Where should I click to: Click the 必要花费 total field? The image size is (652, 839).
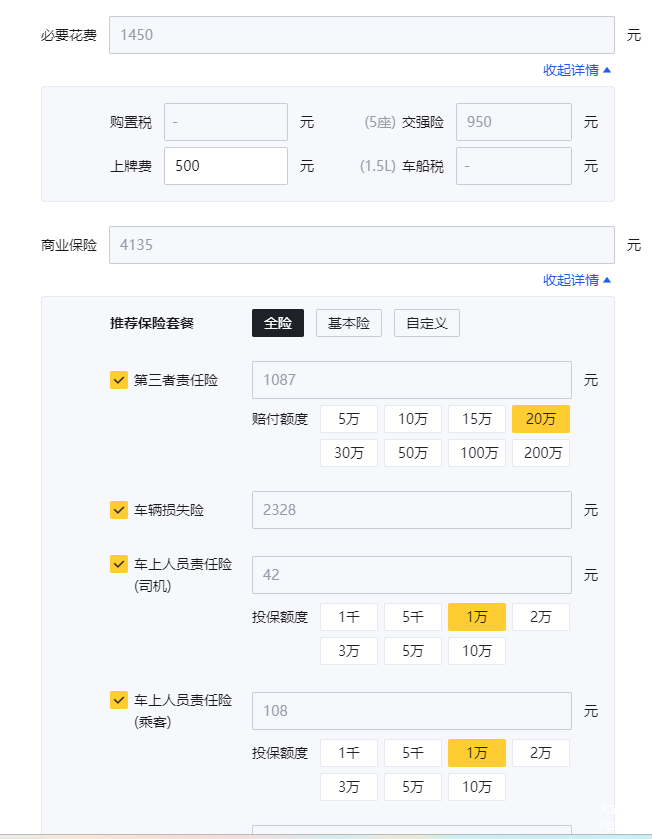pyautogui.click(x=361, y=35)
